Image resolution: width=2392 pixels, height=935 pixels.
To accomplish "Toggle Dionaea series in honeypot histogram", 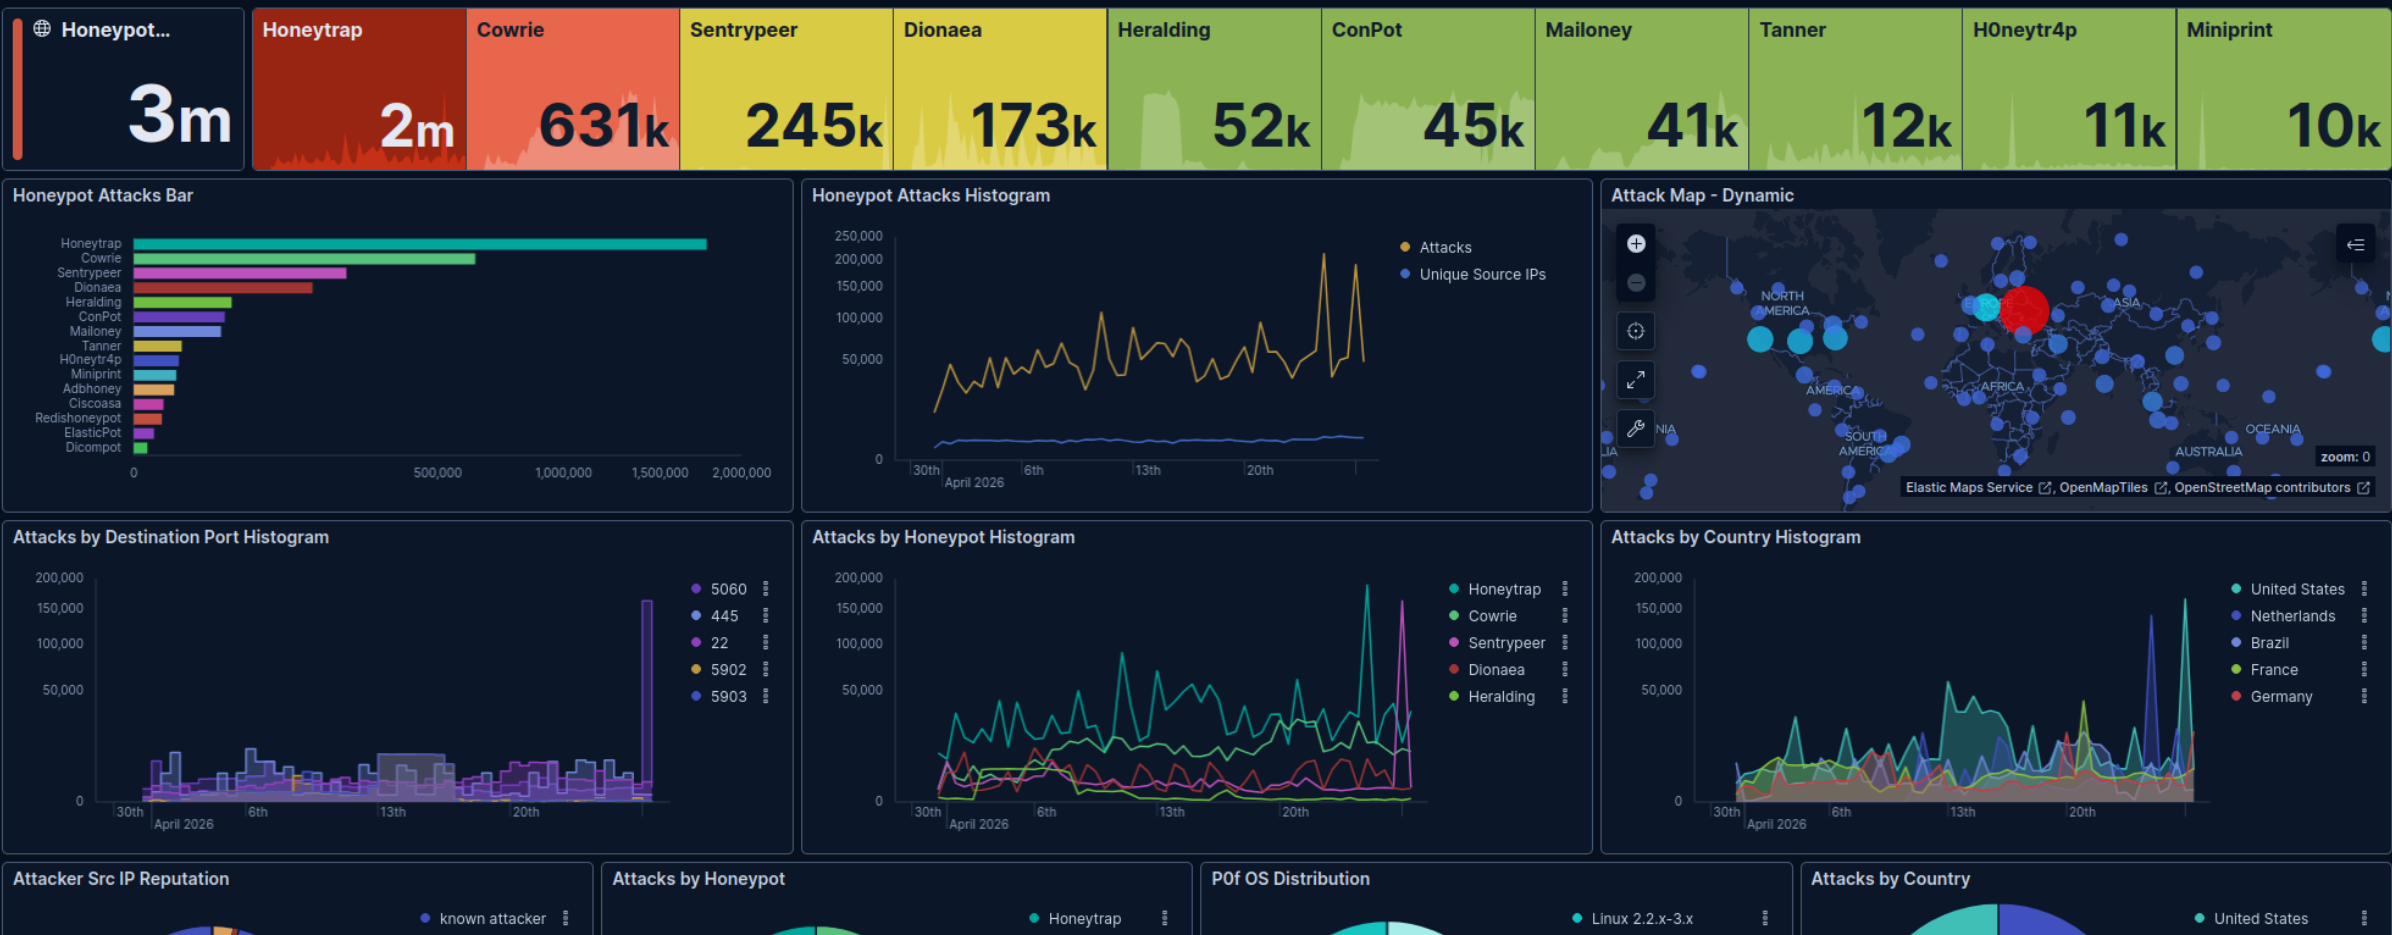I will 1496,670.
